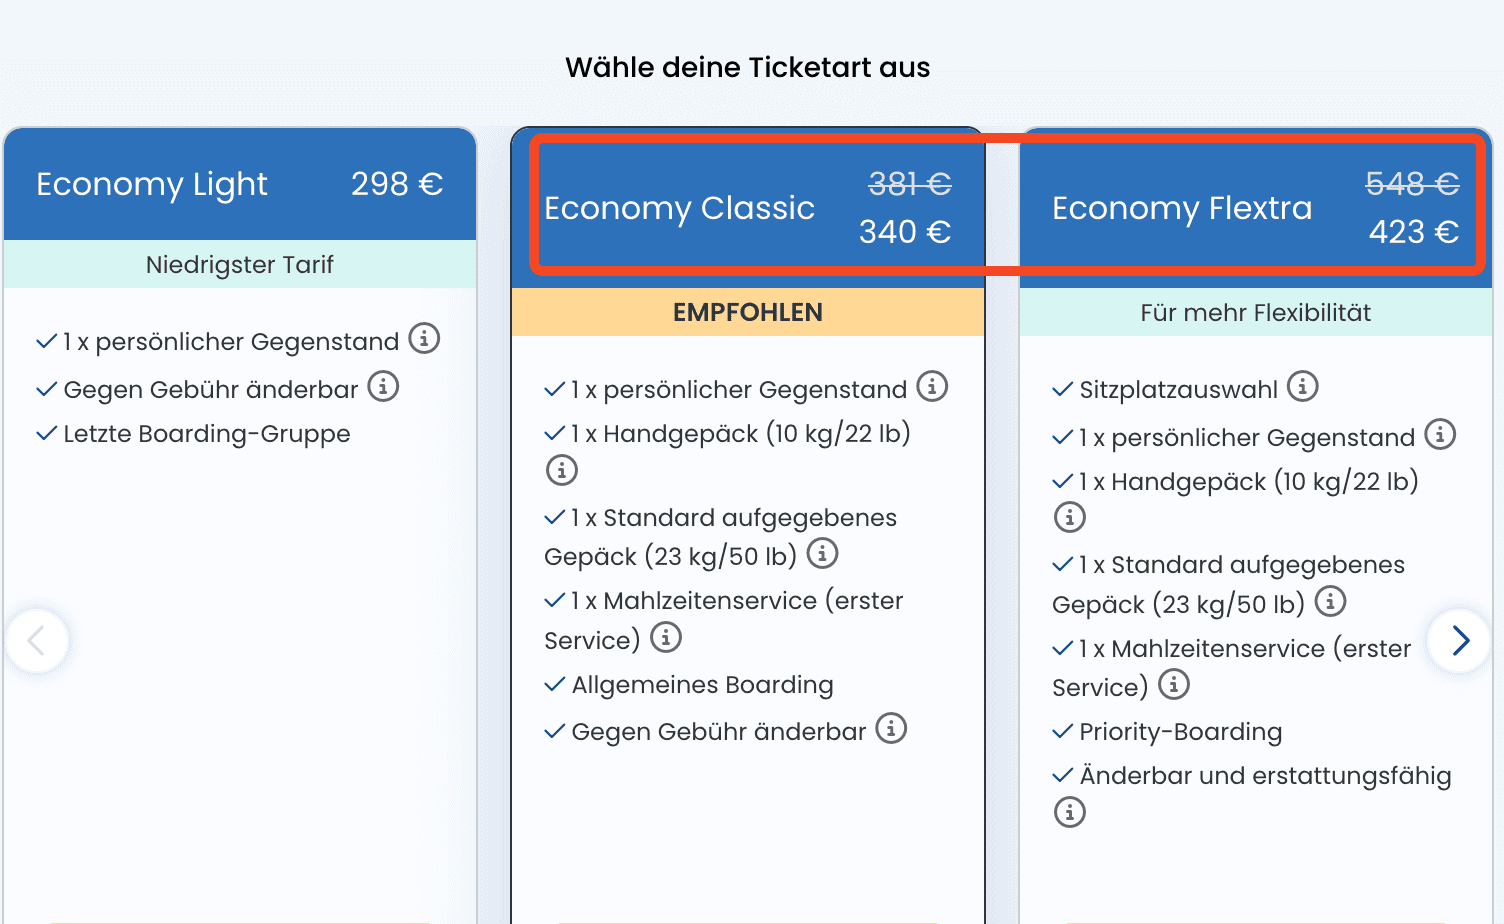The width and height of the screenshot is (1504, 924).
Task: Open Flextra aufgegebenes Gepäck info icon
Action: (1330, 601)
